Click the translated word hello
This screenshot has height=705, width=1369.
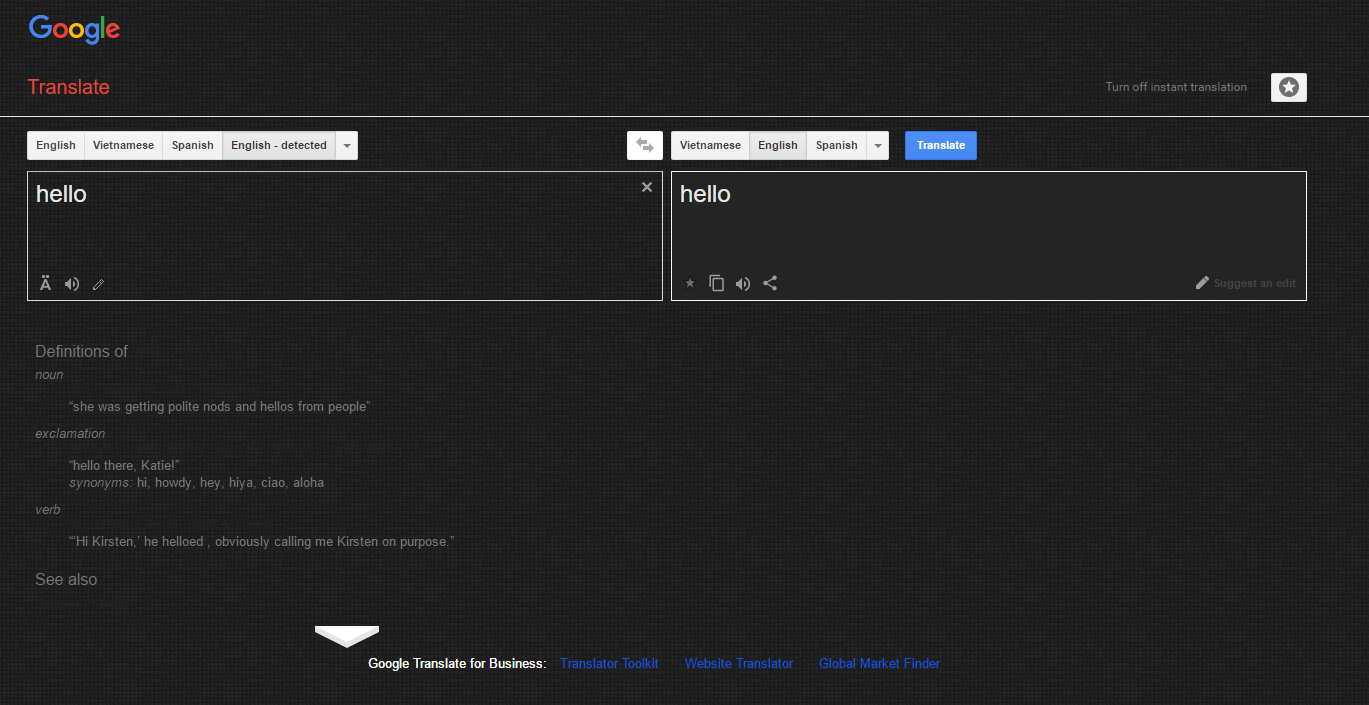tap(705, 194)
